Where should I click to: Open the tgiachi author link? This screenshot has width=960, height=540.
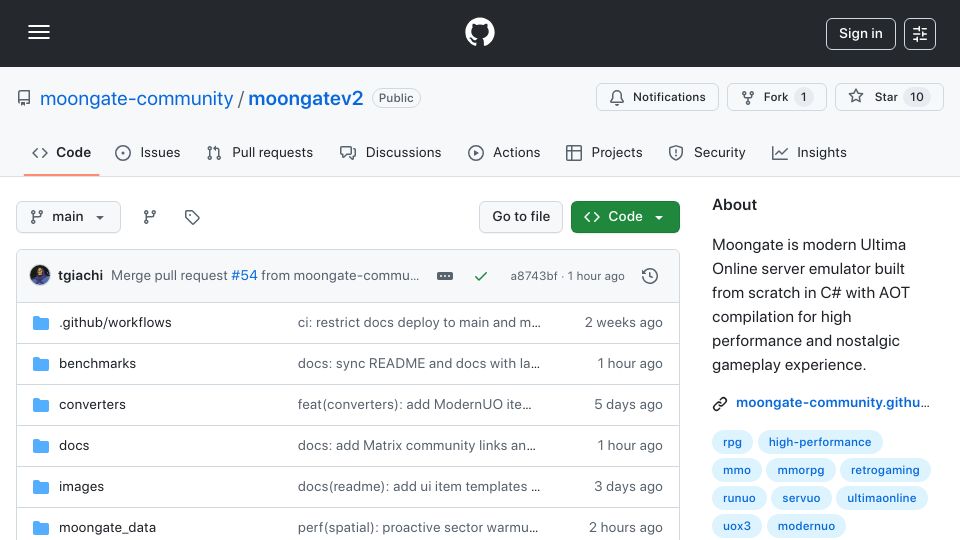(80, 276)
